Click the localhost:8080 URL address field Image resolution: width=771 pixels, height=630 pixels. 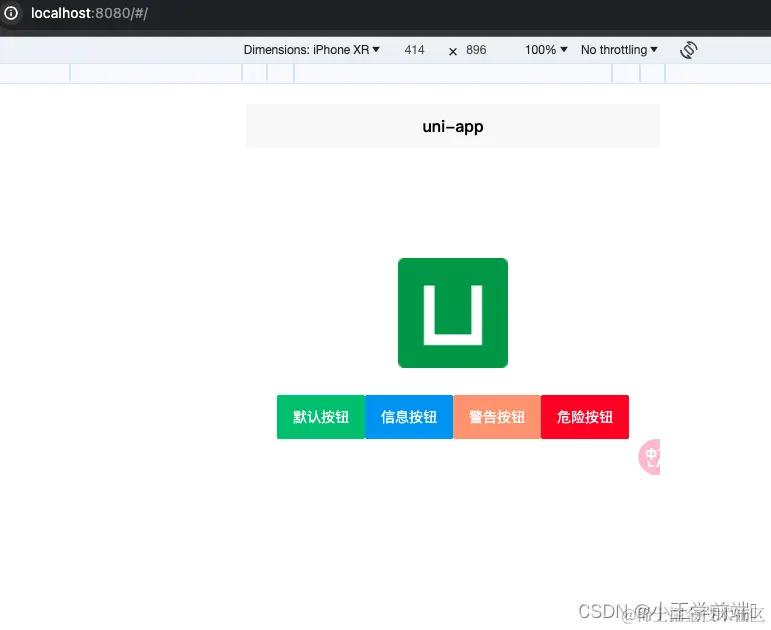89,13
